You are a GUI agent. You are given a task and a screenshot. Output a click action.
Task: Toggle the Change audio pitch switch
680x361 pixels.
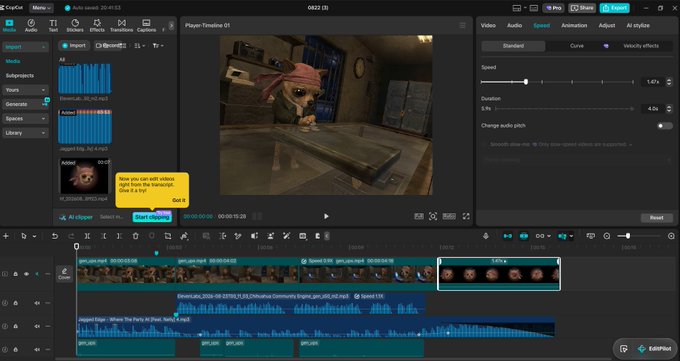664,126
